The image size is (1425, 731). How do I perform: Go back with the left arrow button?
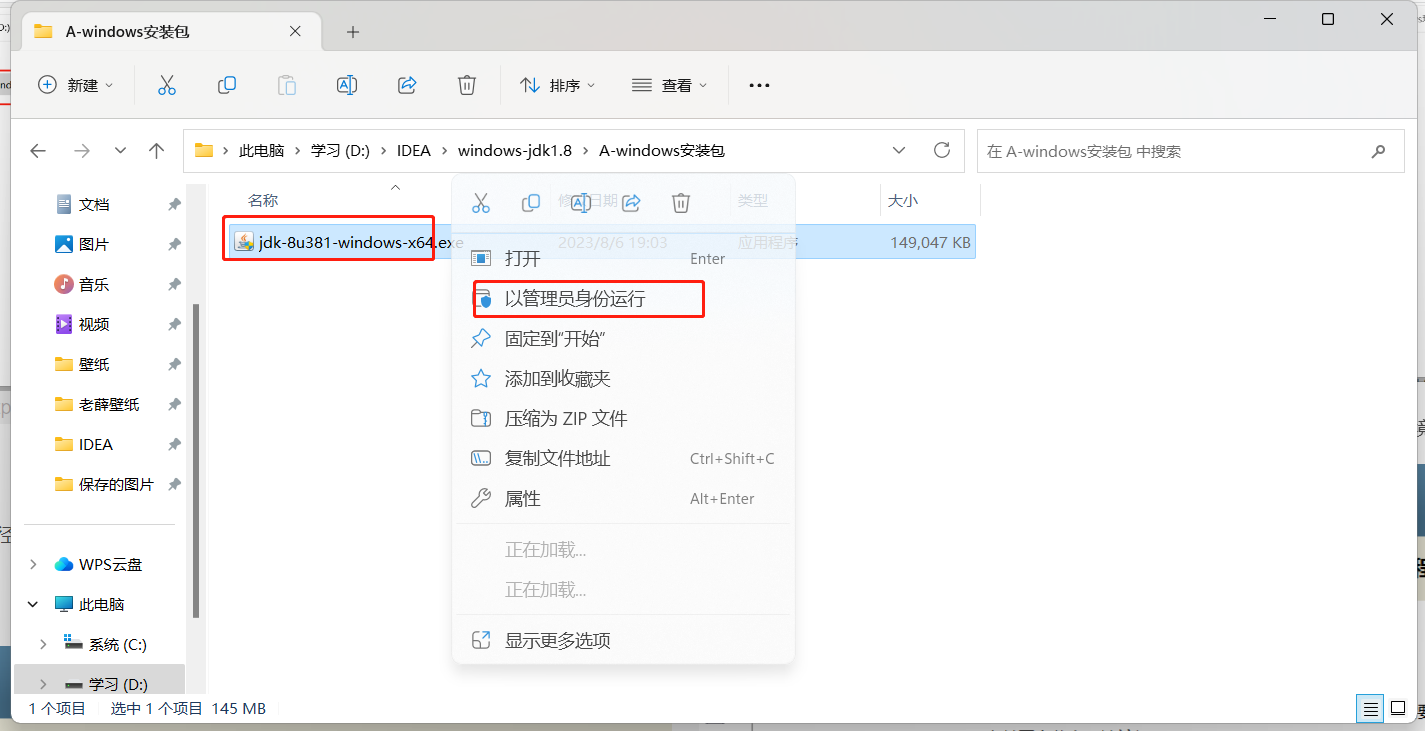click(38, 151)
